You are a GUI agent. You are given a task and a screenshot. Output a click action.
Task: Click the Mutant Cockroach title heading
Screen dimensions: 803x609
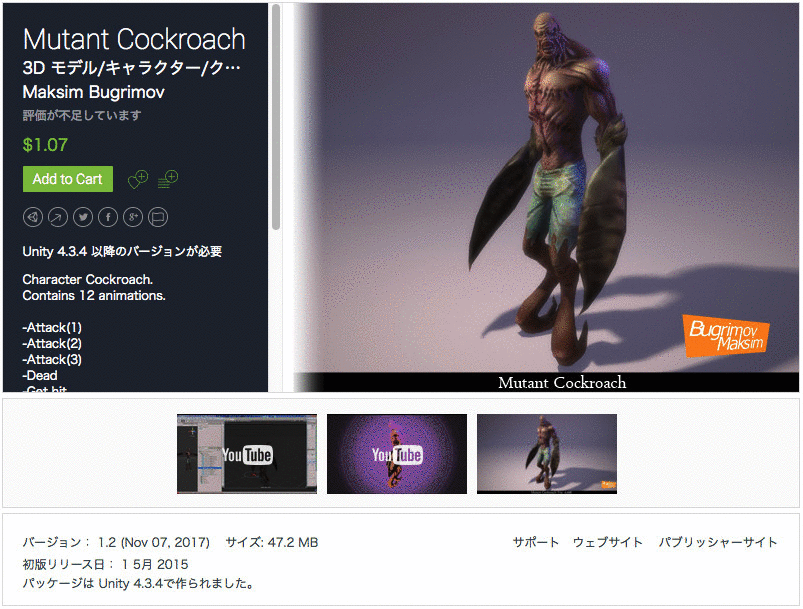(x=134, y=39)
